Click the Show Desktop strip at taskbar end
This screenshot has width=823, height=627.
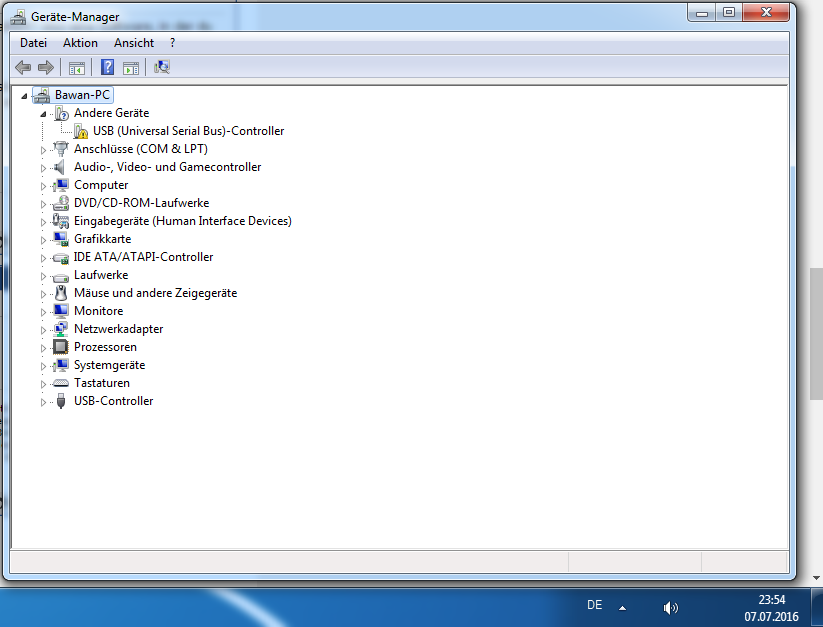[x=818, y=608]
